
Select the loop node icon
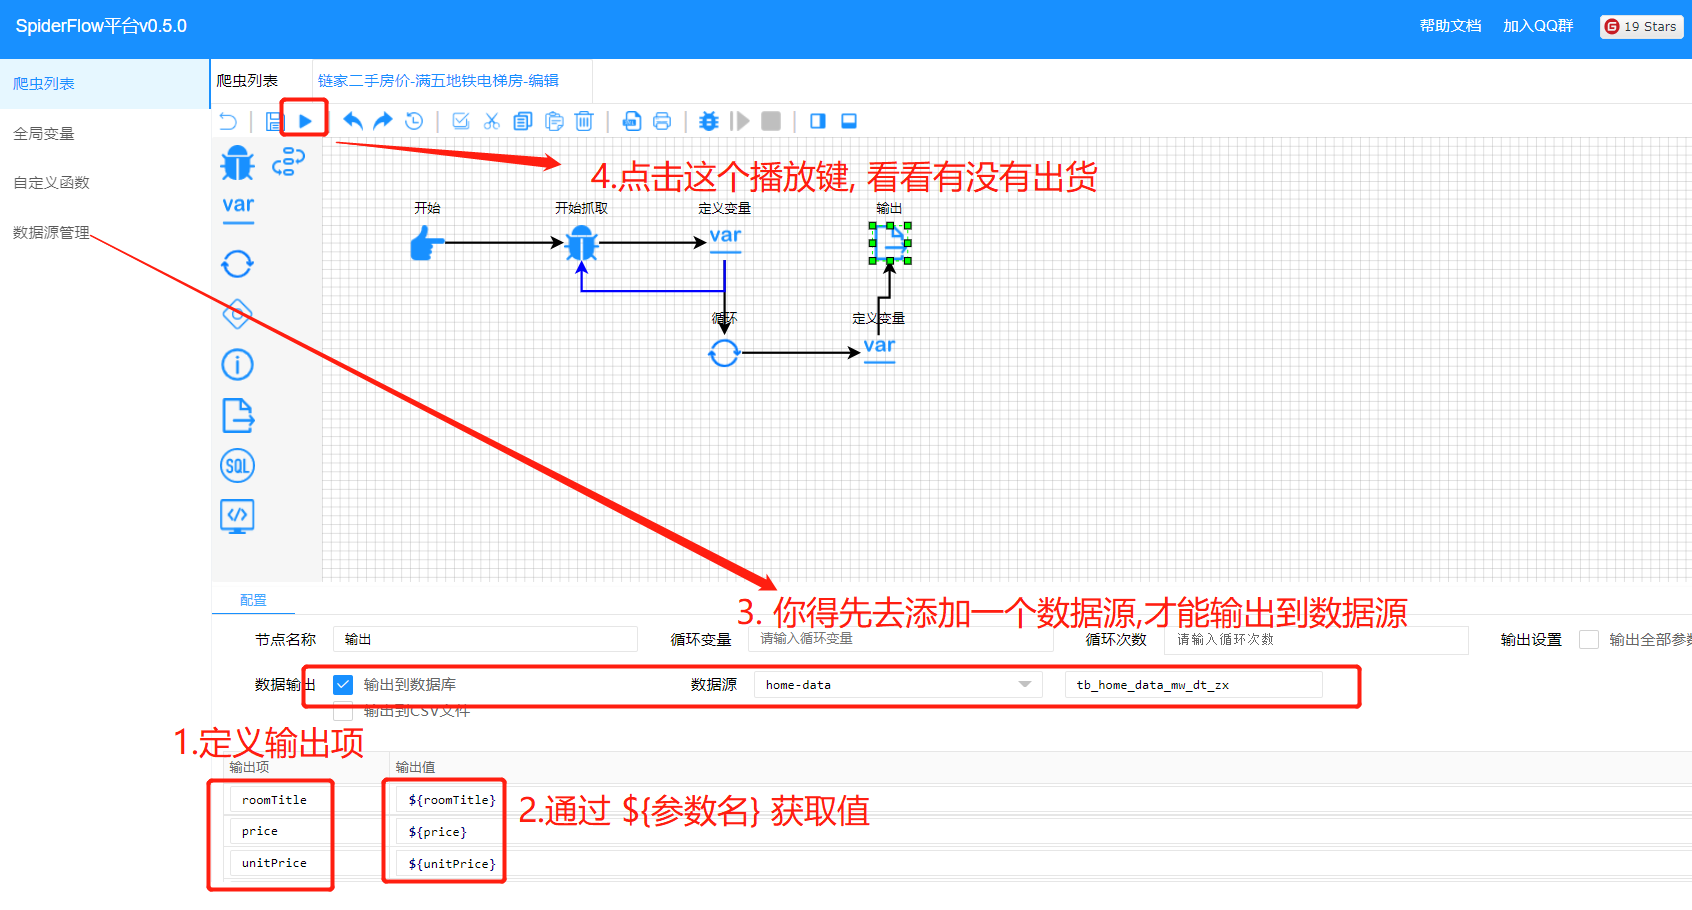coord(237,263)
